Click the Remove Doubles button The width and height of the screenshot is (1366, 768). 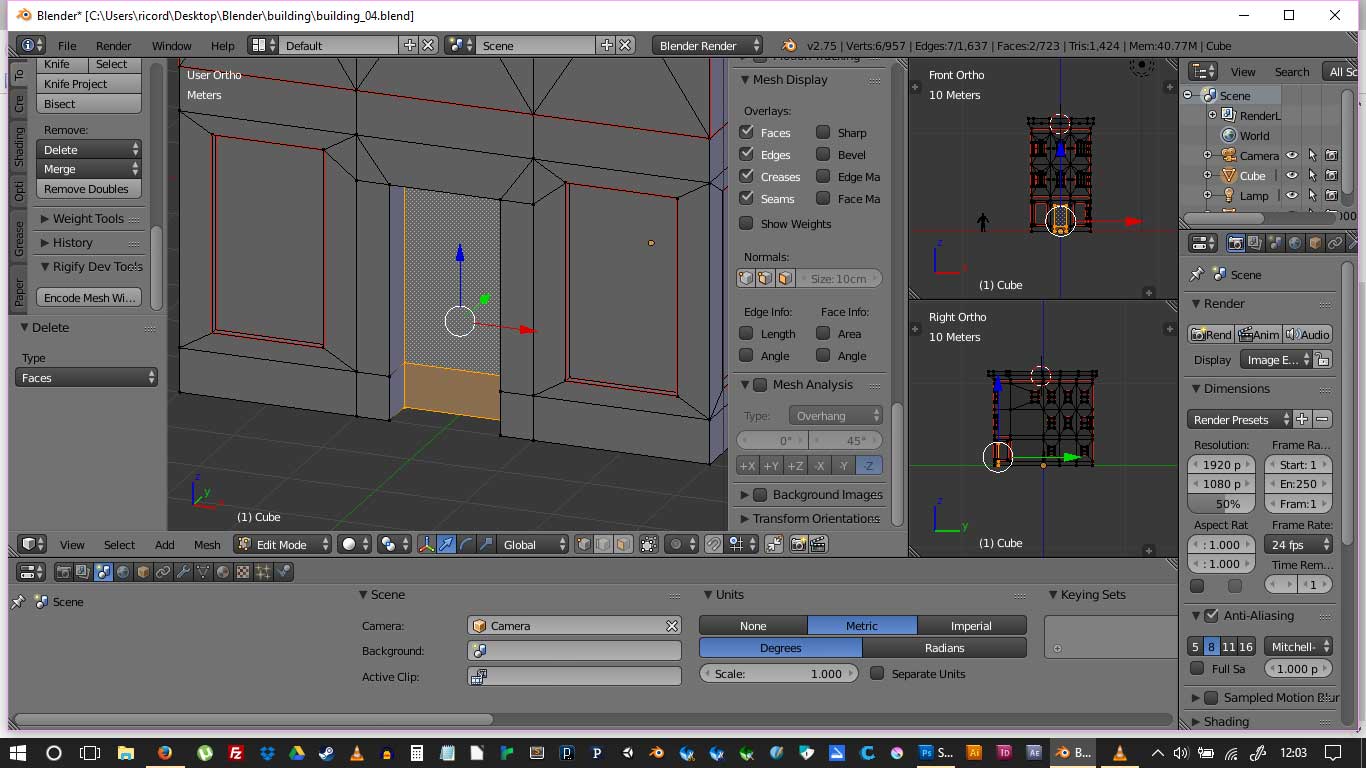(86, 189)
